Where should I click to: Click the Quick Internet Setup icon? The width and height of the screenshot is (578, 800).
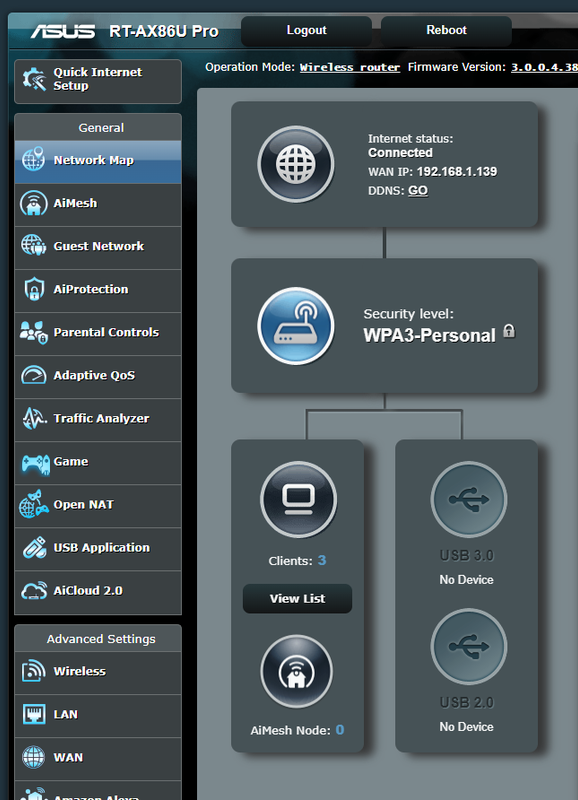[35, 80]
